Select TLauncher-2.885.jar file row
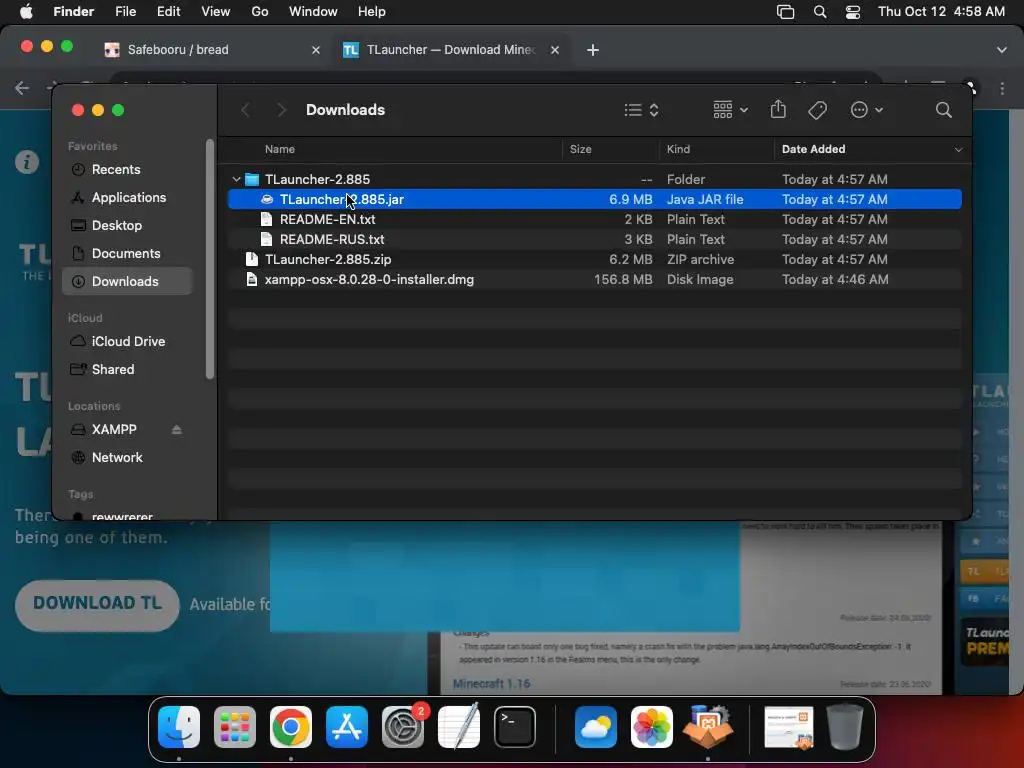Image resolution: width=1024 pixels, height=768 pixels. pyautogui.click(x=594, y=199)
